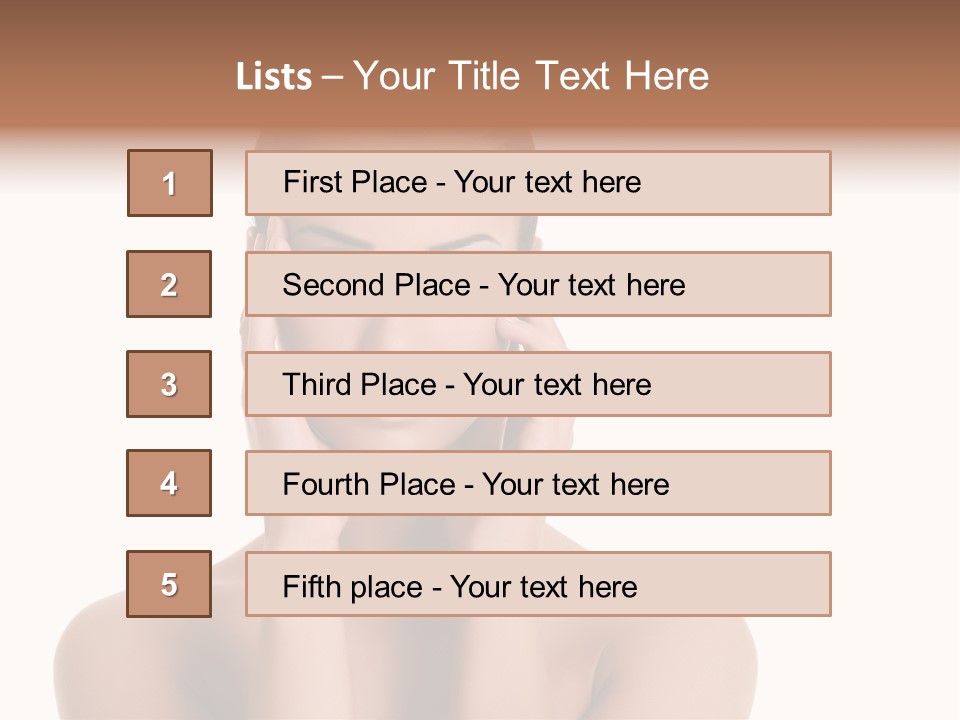Click the bold word 'Lists' in the title

coord(274,77)
